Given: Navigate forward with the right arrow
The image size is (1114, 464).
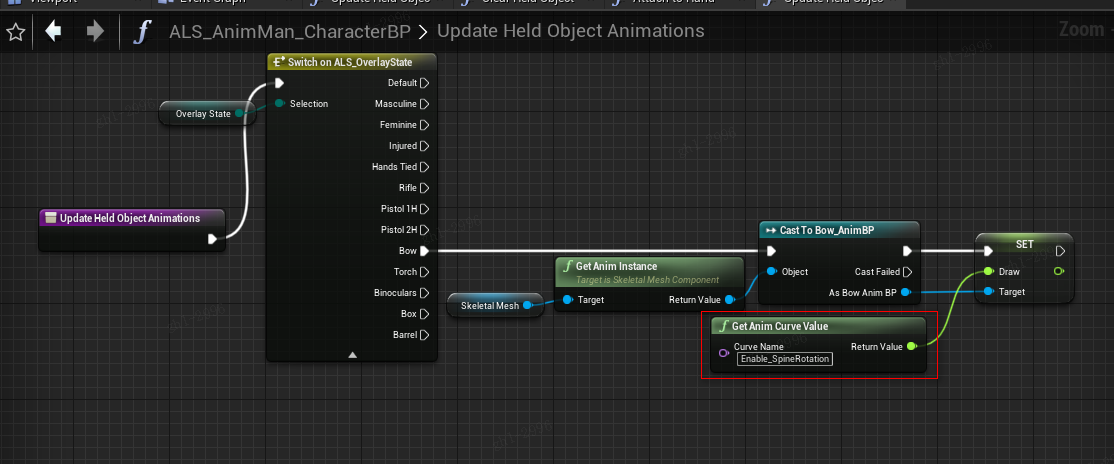Looking at the screenshot, I should point(95,32).
